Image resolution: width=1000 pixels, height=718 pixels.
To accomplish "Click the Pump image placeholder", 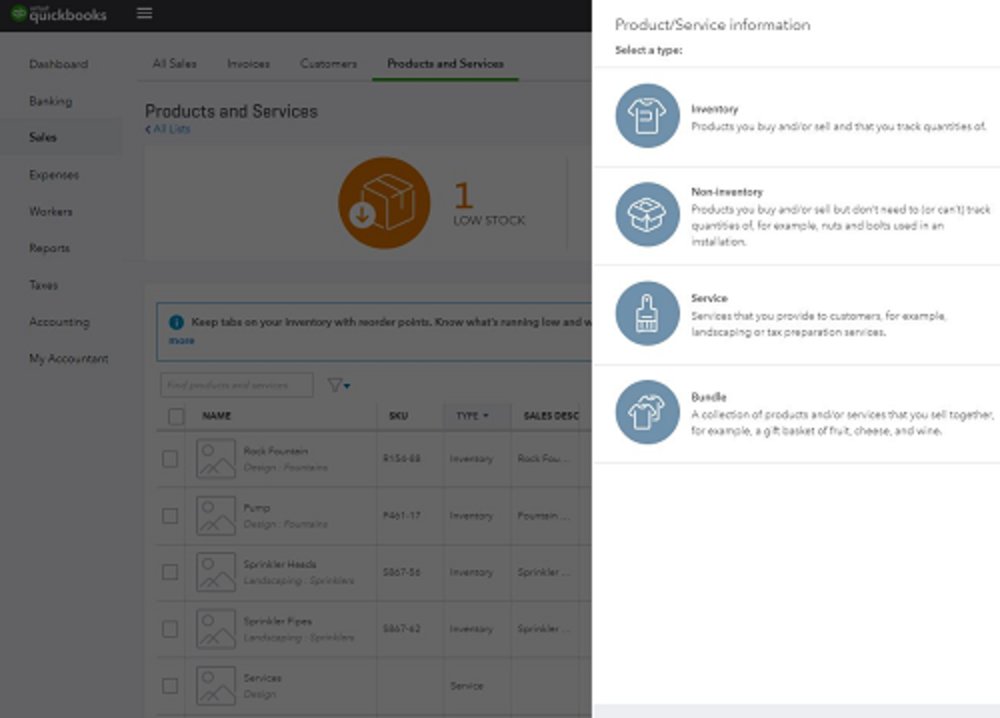I will (216, 516).
